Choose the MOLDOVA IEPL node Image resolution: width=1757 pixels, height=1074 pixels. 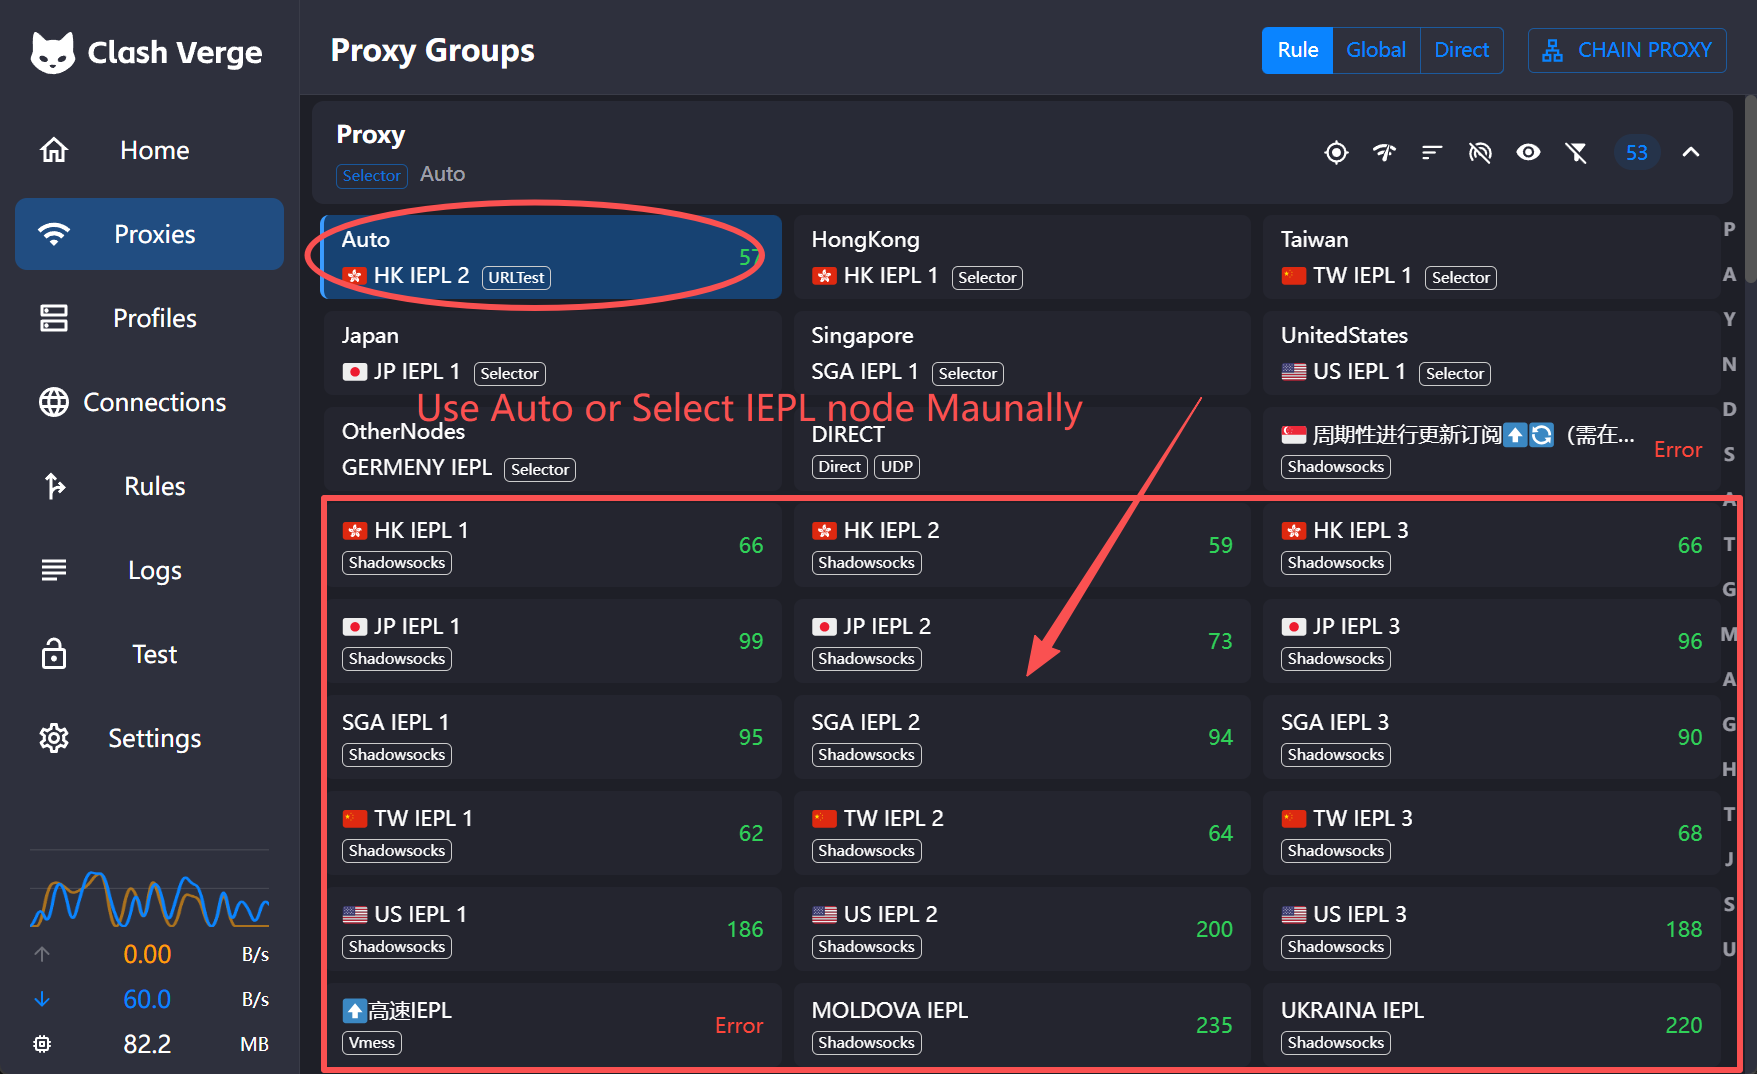coord(1022,1025)
